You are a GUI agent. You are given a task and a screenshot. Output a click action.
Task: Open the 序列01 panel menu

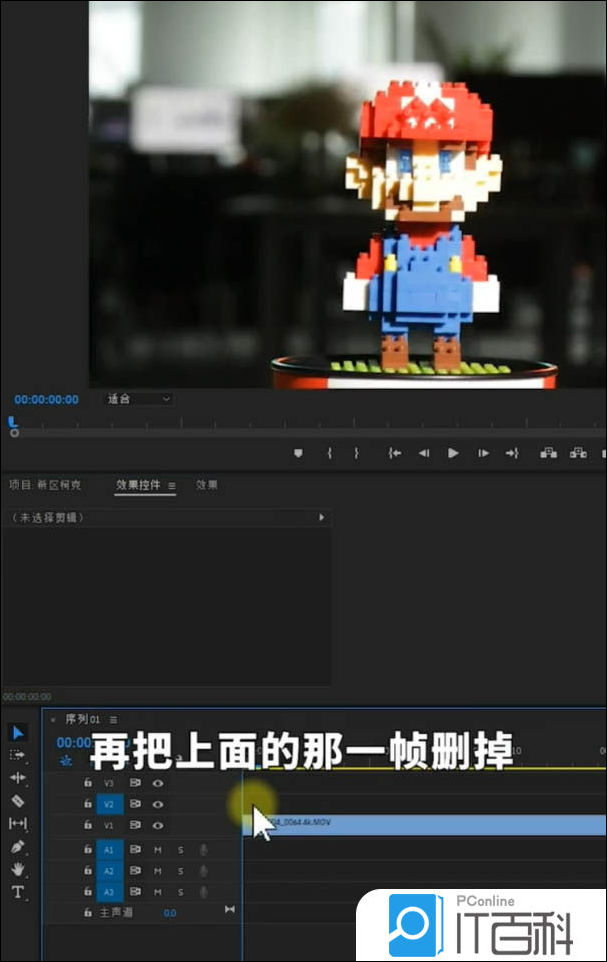114,719
